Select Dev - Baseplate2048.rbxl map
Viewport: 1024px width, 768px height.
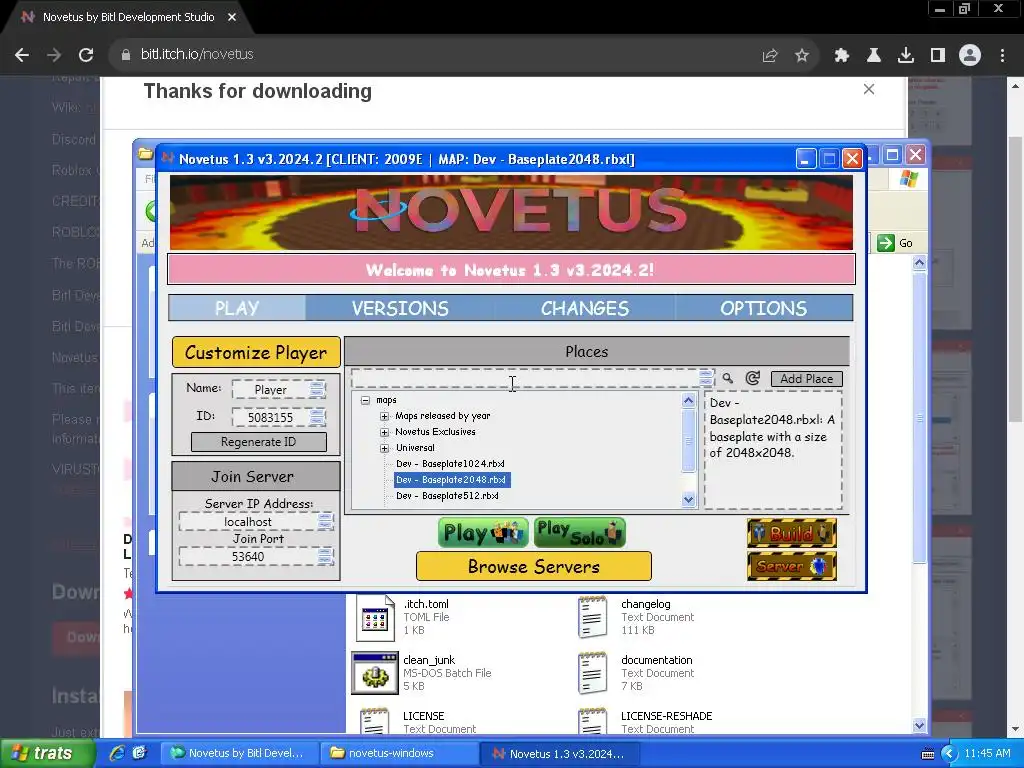coord(452,480)
